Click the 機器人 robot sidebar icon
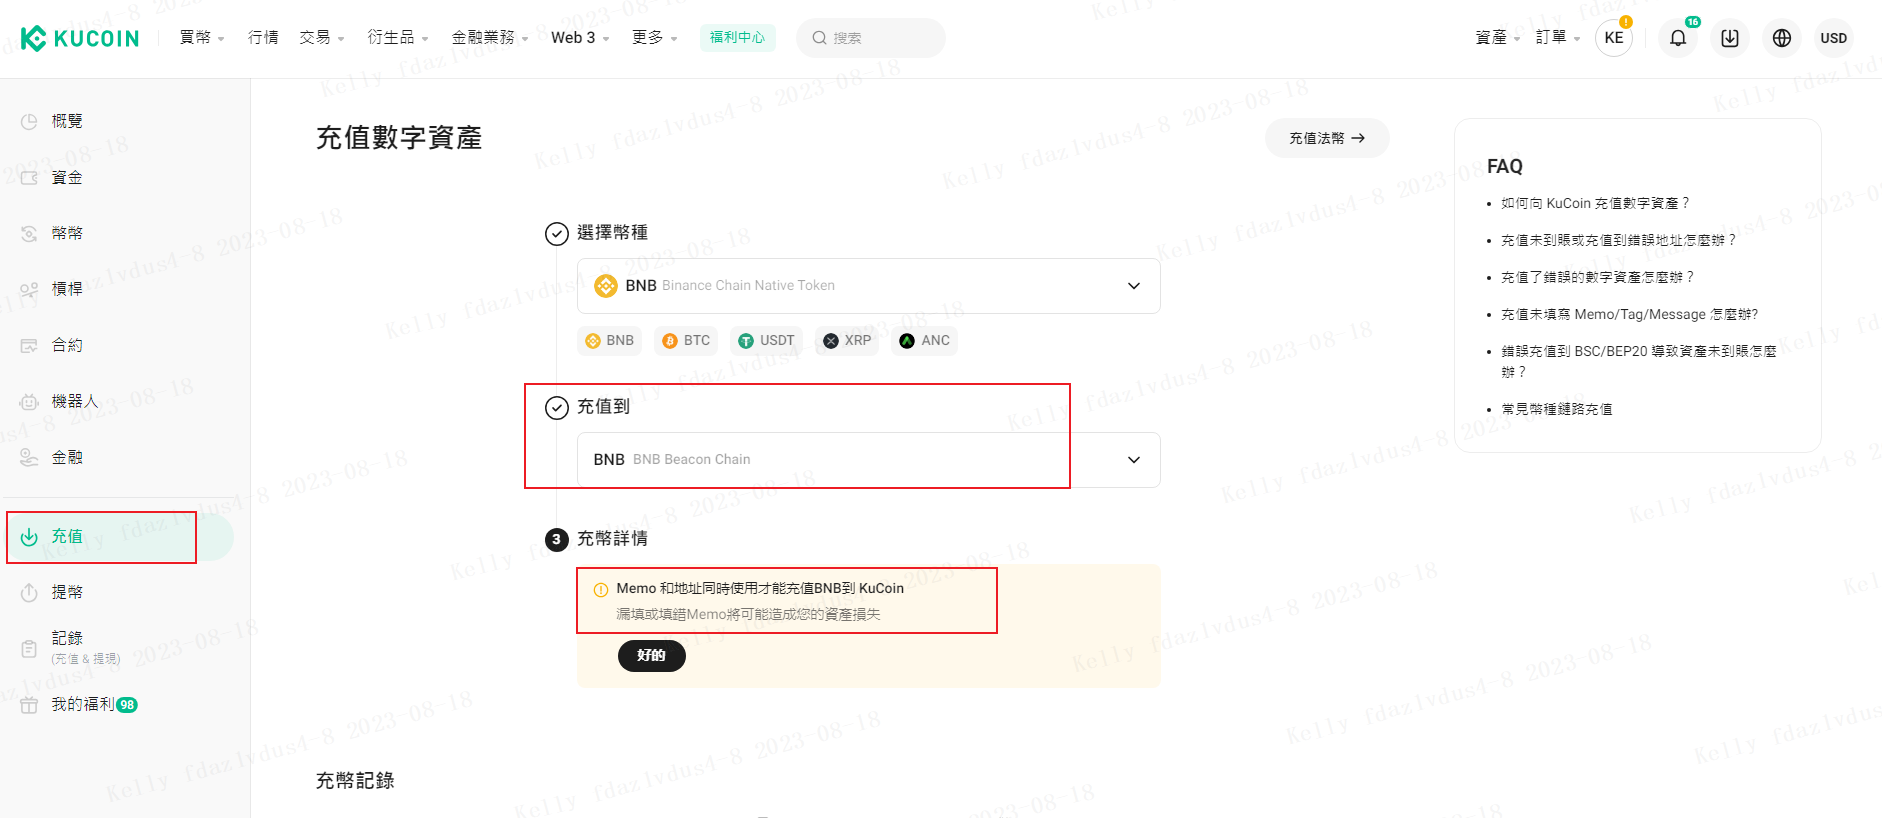1882x818 pixels. click(29, 402)
